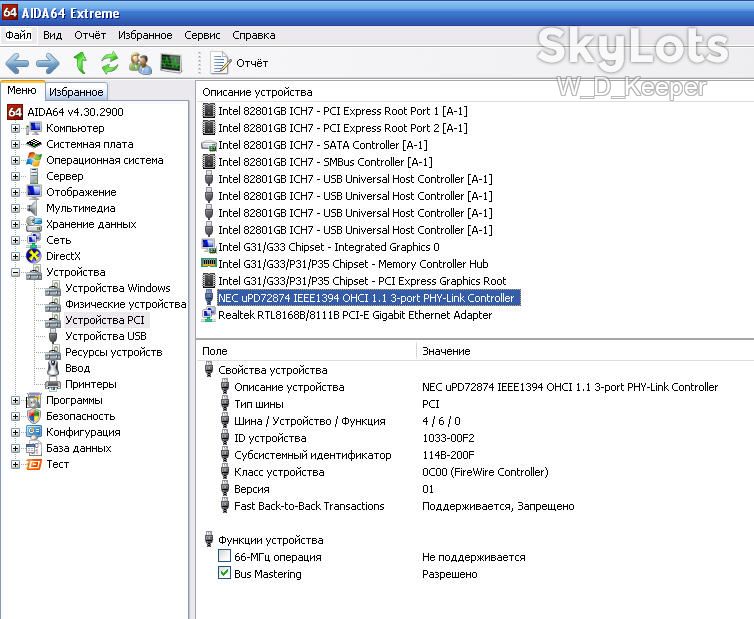The image size is (754, 619).
Task: Switch to the Избранное sidebar tab
Action: coord(76,92)
